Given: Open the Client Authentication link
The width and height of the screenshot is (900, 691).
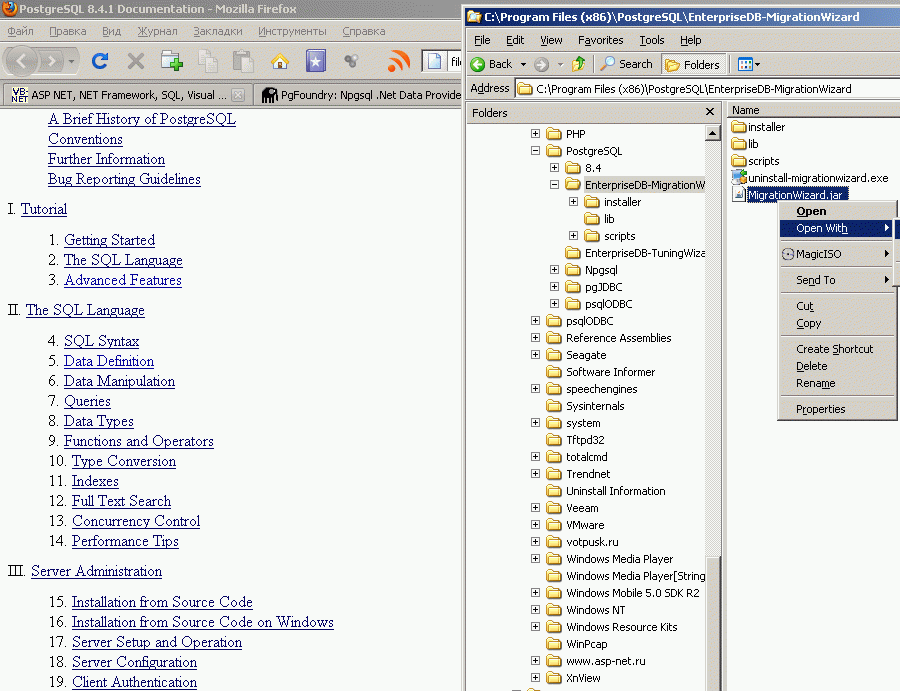Looking at the screenshot, I should point(134,682).
